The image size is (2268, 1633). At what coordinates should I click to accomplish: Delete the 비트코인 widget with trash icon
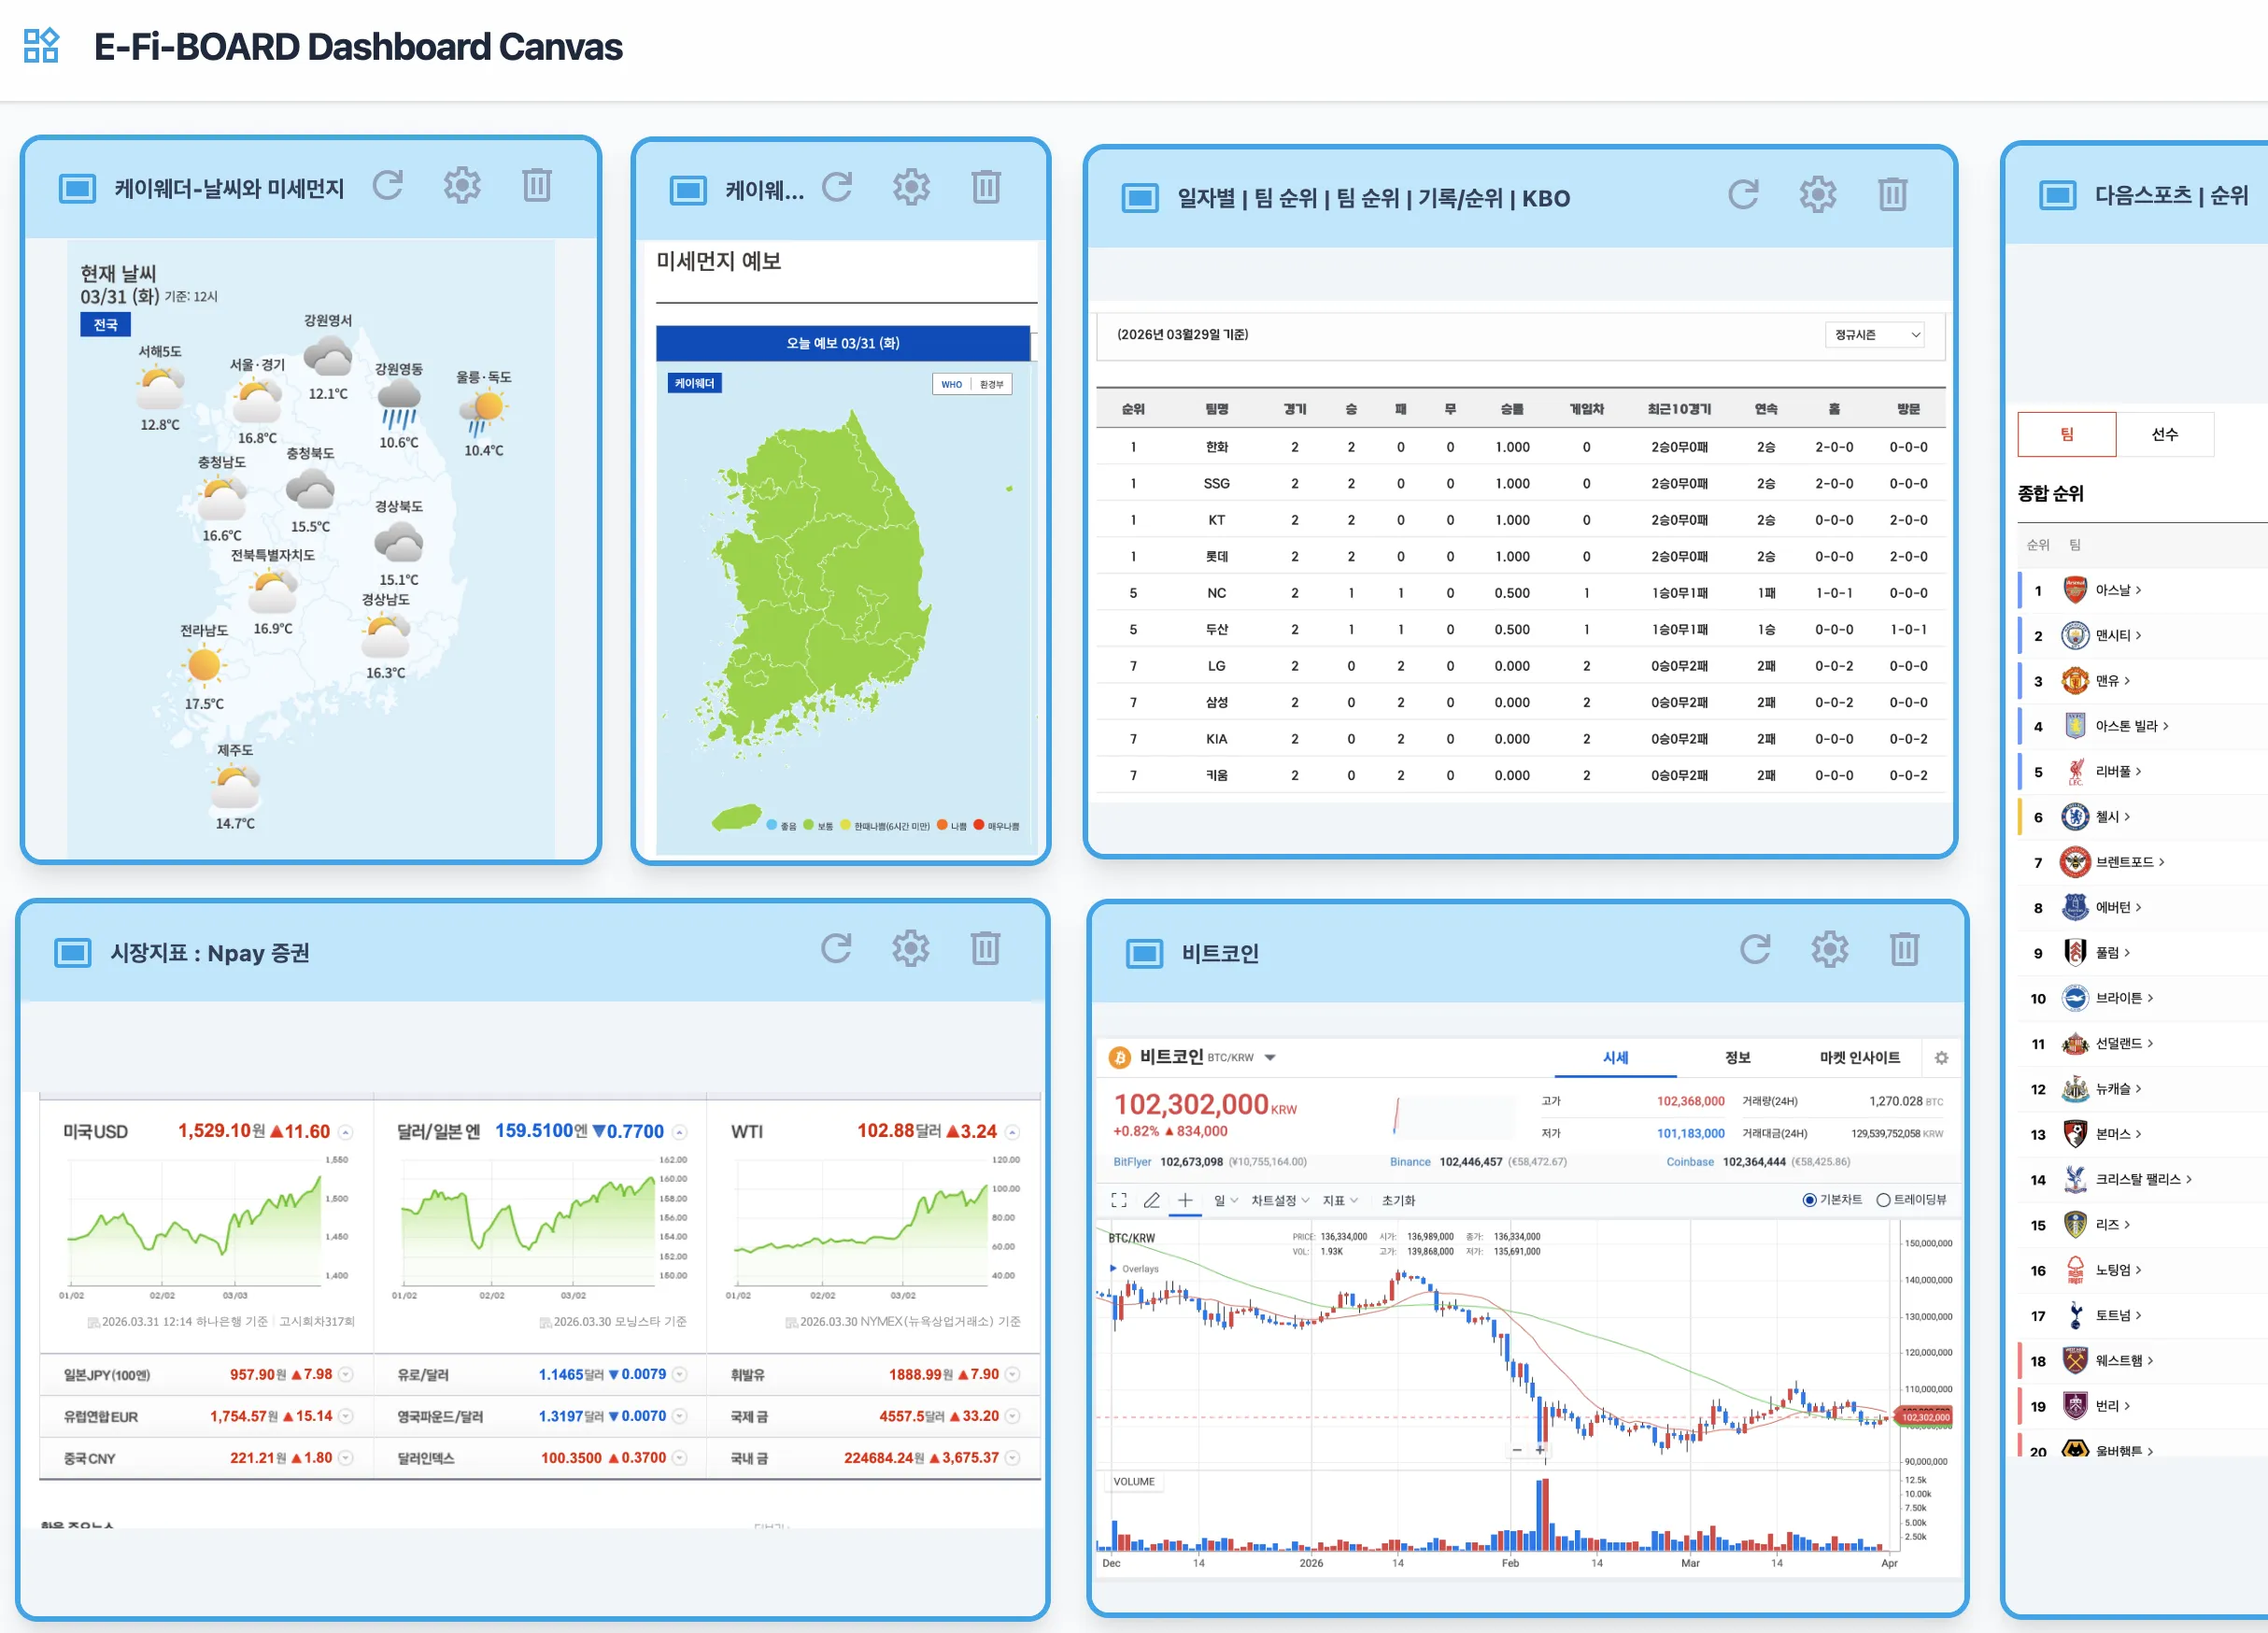1905,949
